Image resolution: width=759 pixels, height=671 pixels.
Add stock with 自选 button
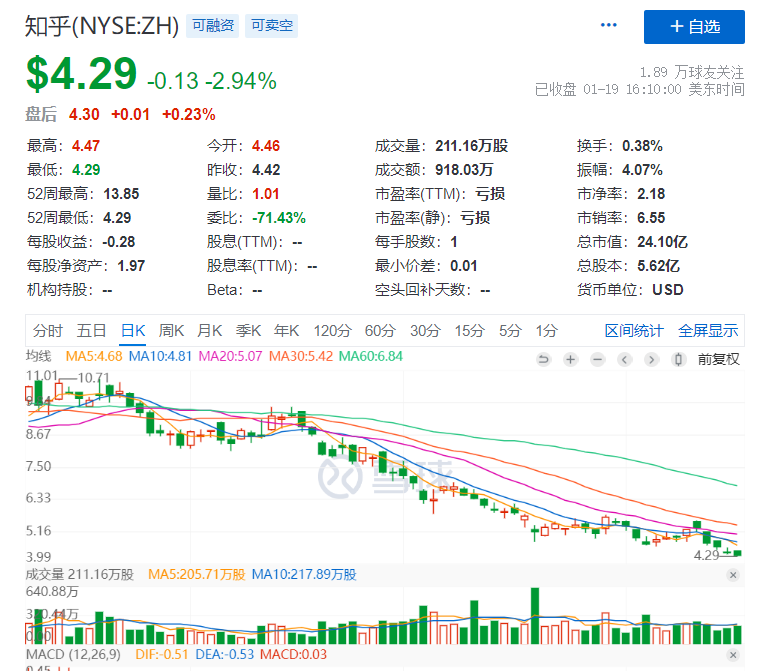pyautogui.click(x=694, y=27)
